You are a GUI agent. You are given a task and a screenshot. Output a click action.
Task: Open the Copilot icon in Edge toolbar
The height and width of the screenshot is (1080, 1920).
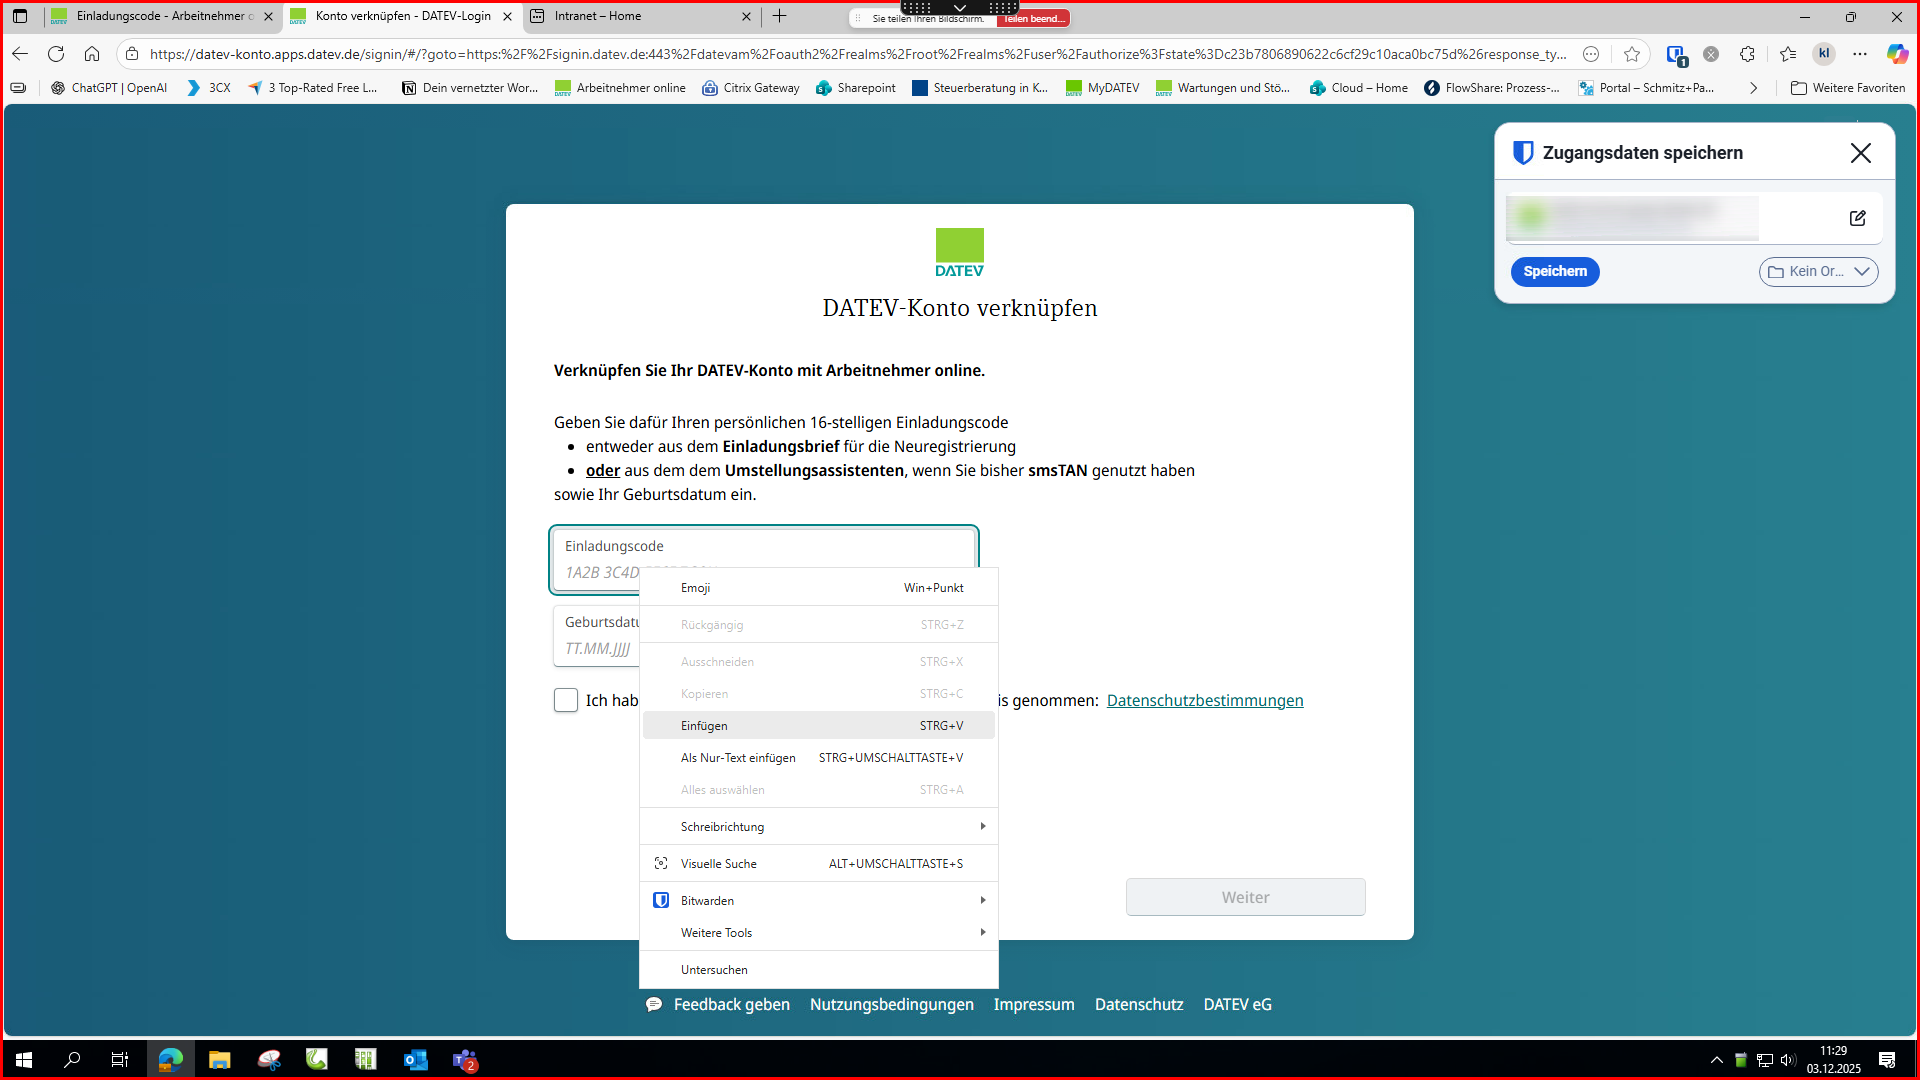pos(1896,54)
